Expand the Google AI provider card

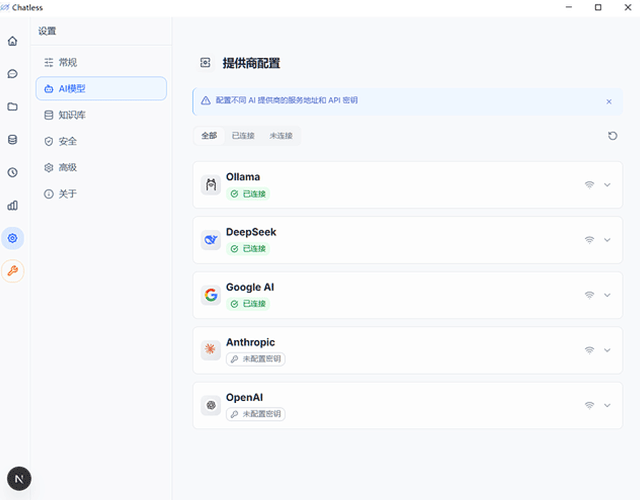tap(607, 295)
